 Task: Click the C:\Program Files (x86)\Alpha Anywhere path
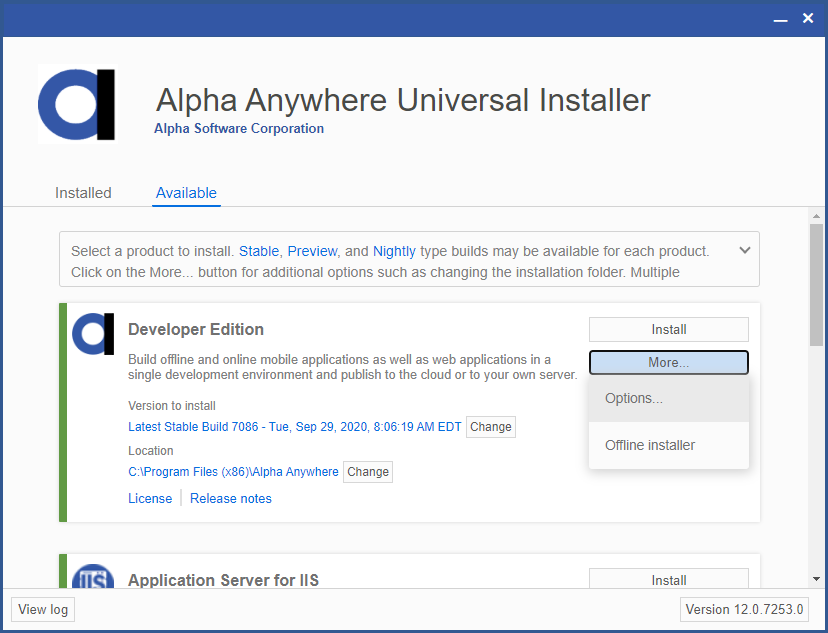coord(233,471)
